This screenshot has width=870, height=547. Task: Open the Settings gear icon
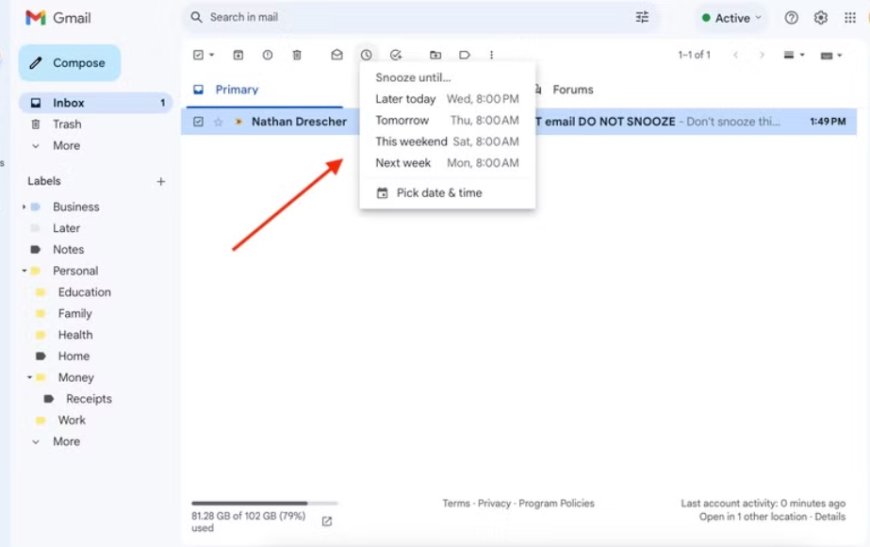(821, 18)
